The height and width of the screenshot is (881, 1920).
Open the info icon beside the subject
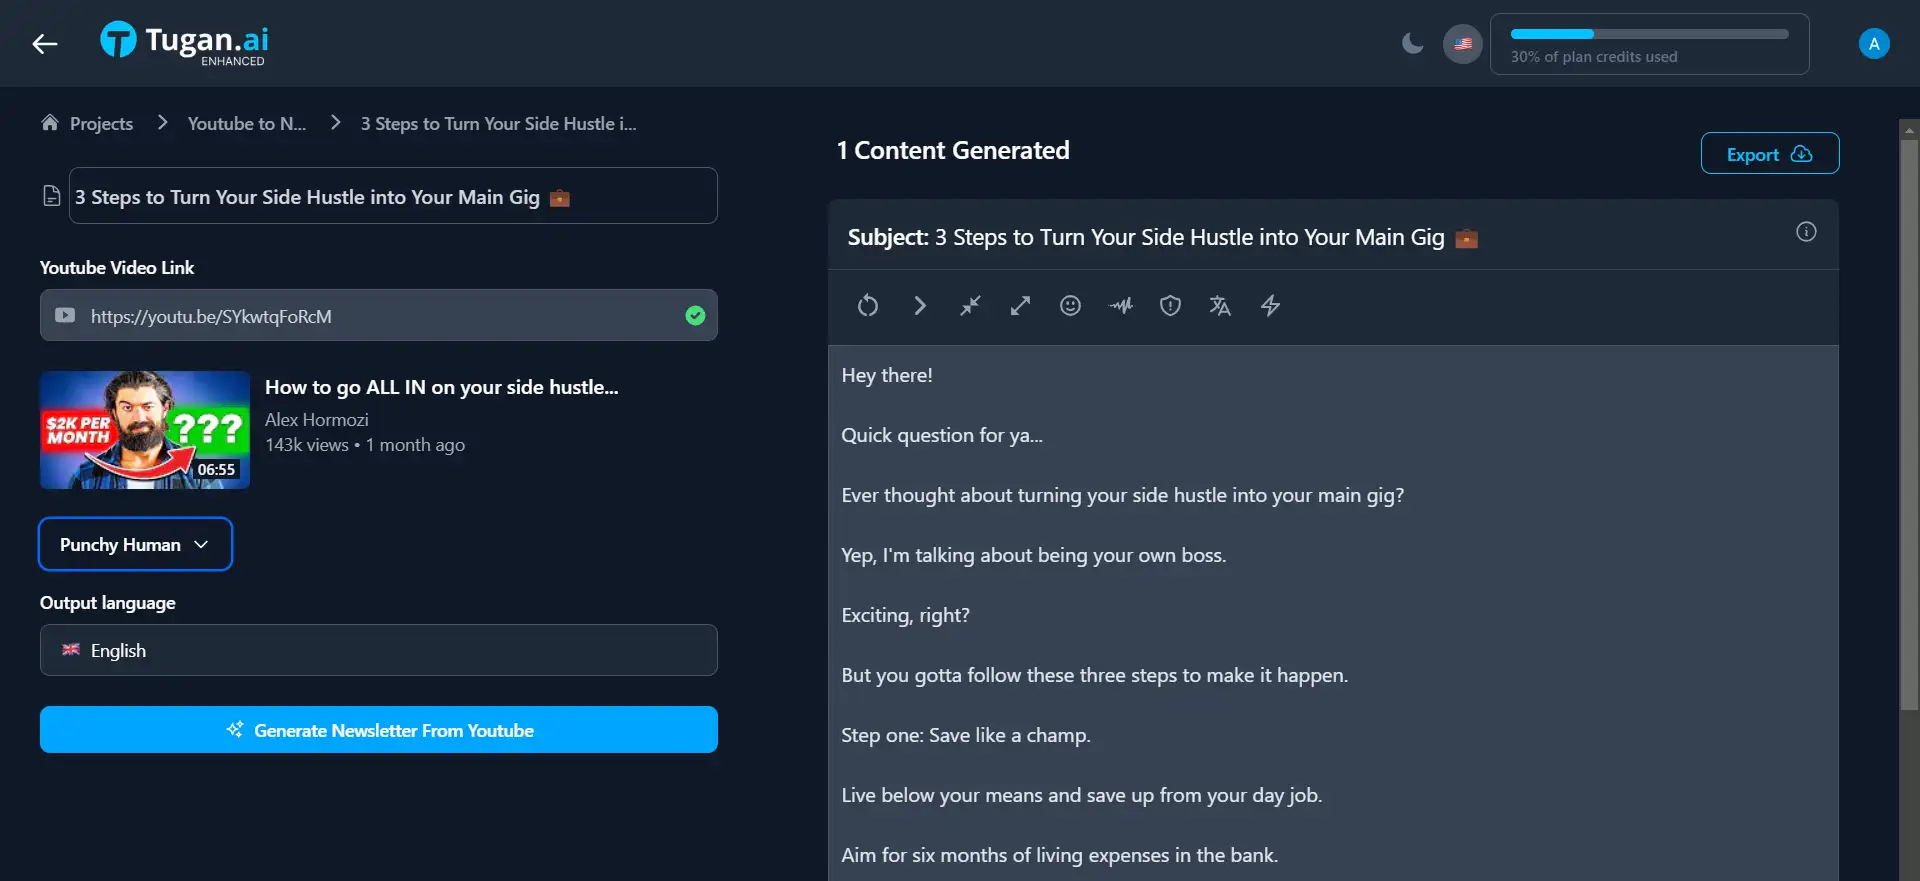coord(1806,232)
